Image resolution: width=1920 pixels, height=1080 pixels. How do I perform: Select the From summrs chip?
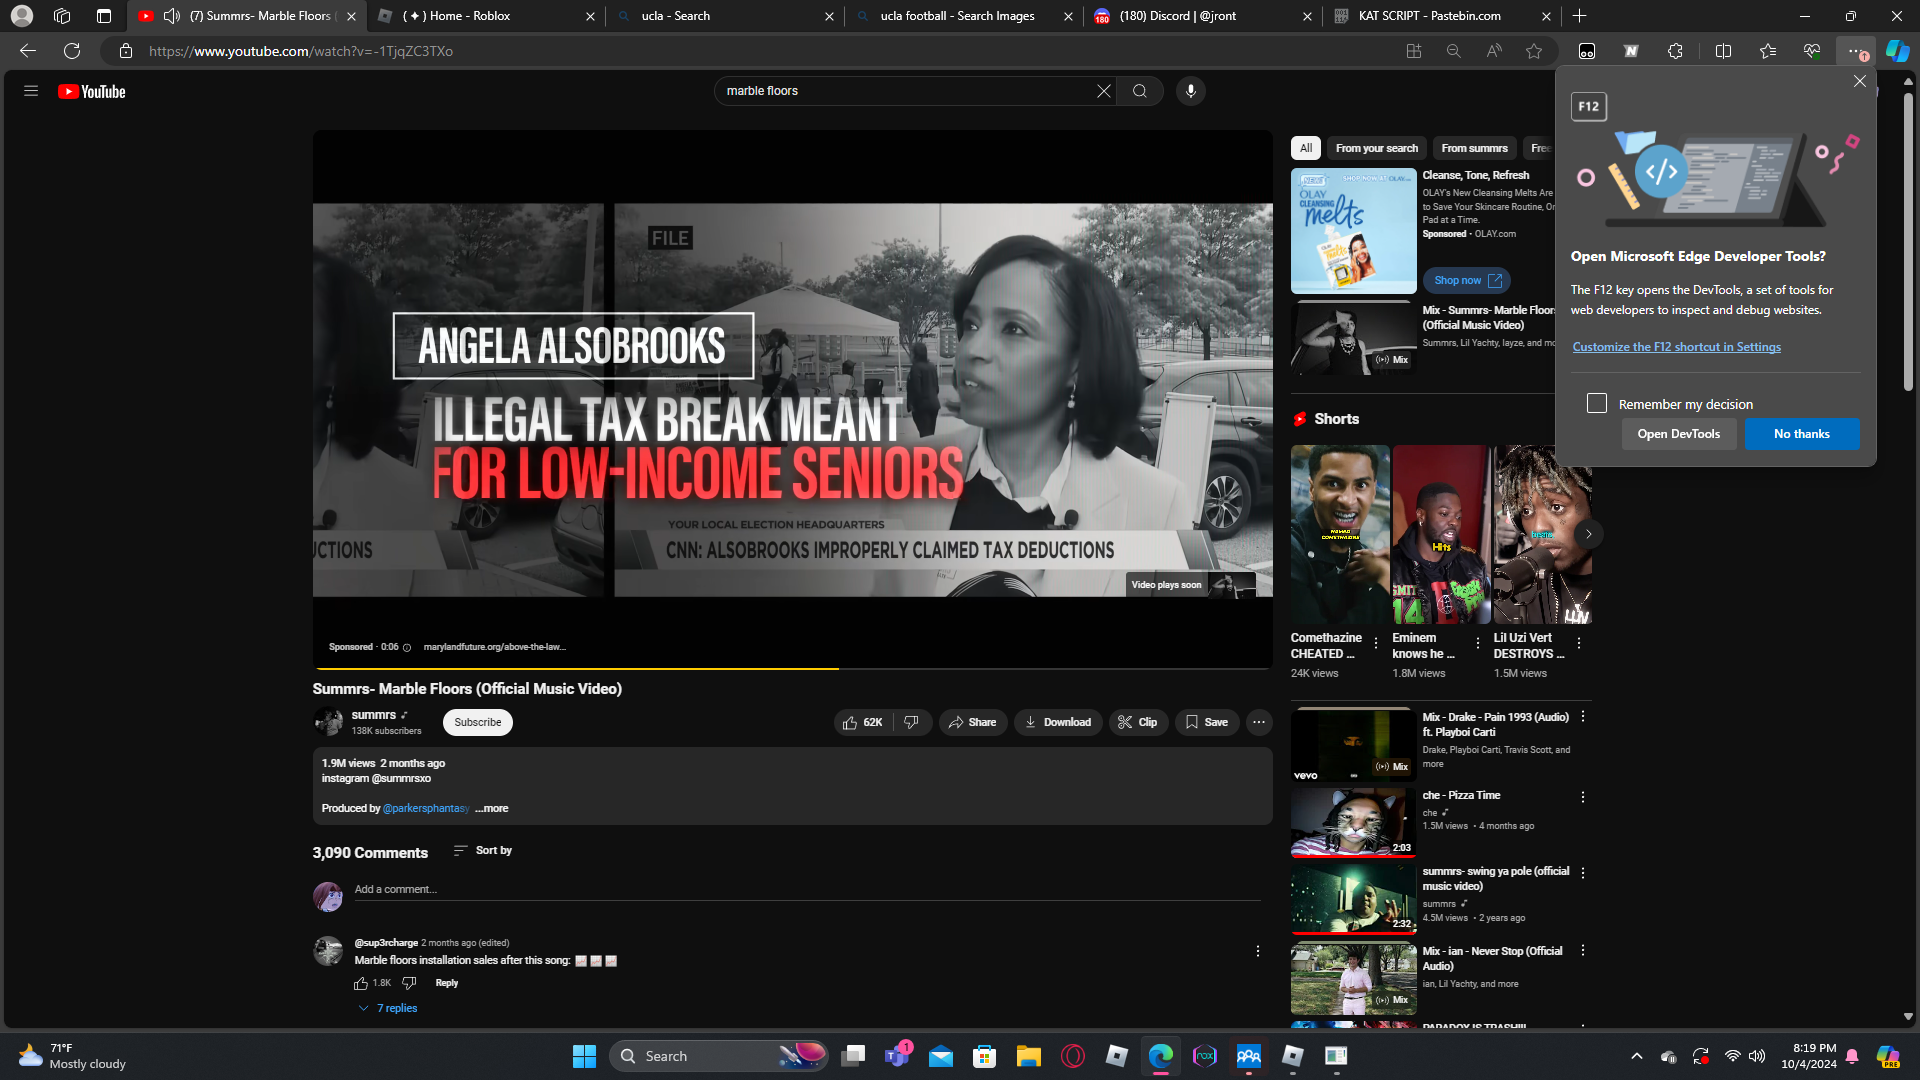[1475, 148]
